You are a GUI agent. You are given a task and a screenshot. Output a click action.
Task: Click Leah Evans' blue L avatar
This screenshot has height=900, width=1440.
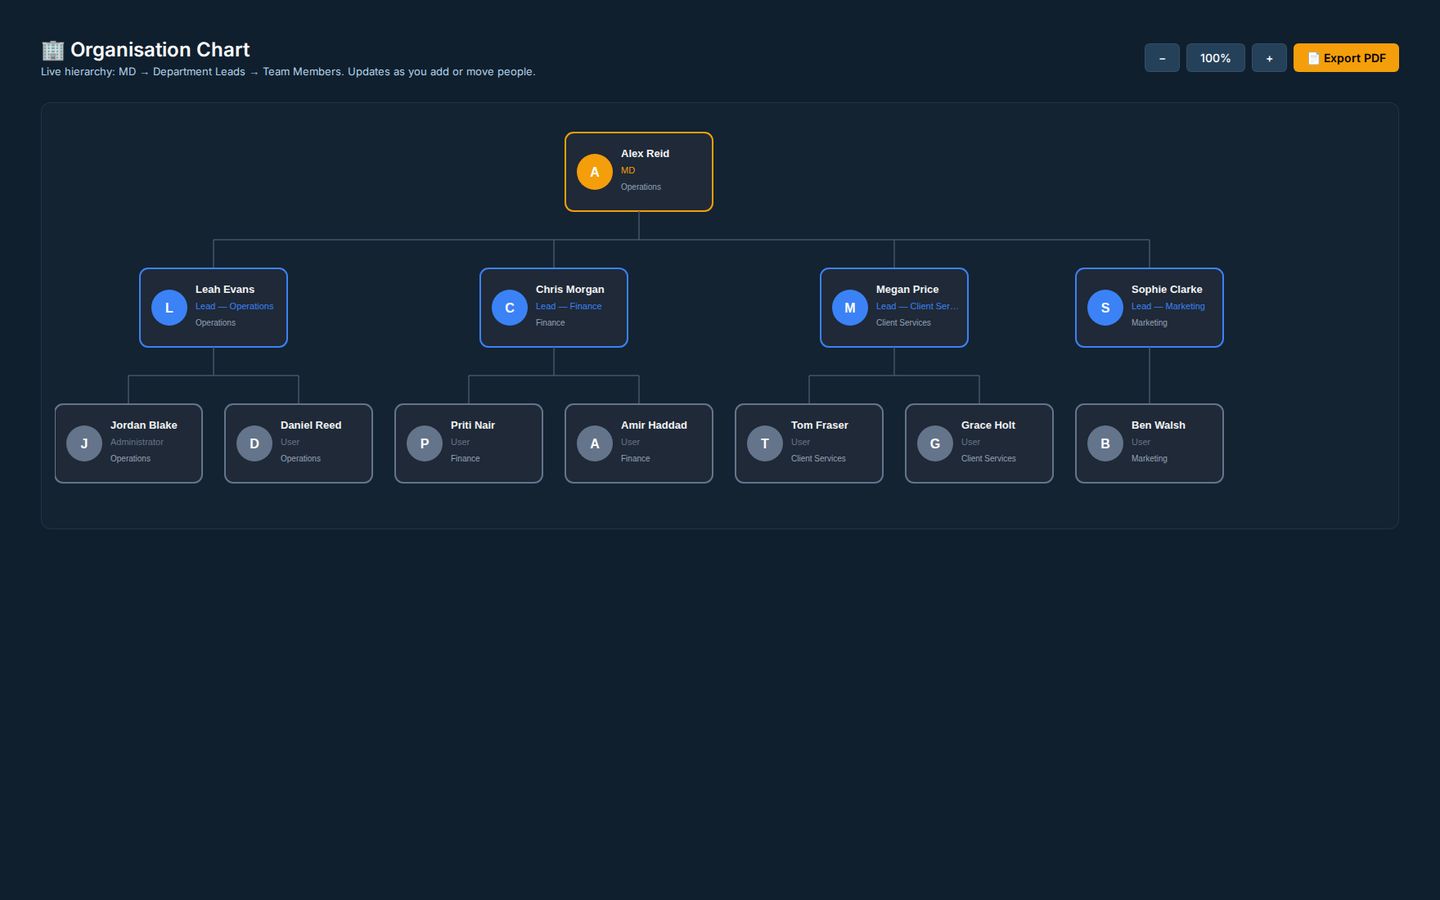[x=169, y=308]
